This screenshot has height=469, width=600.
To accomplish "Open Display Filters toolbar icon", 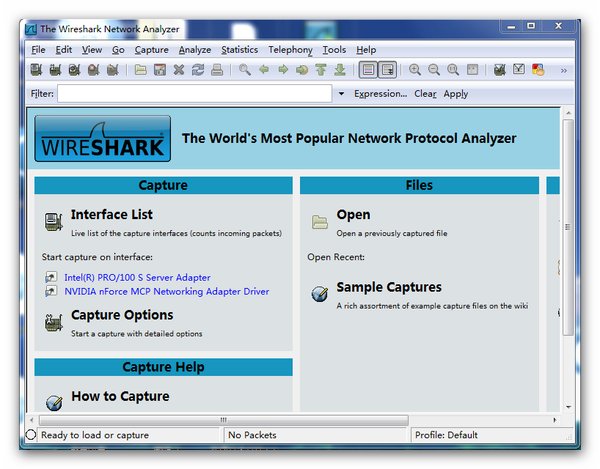I will 519,69.
